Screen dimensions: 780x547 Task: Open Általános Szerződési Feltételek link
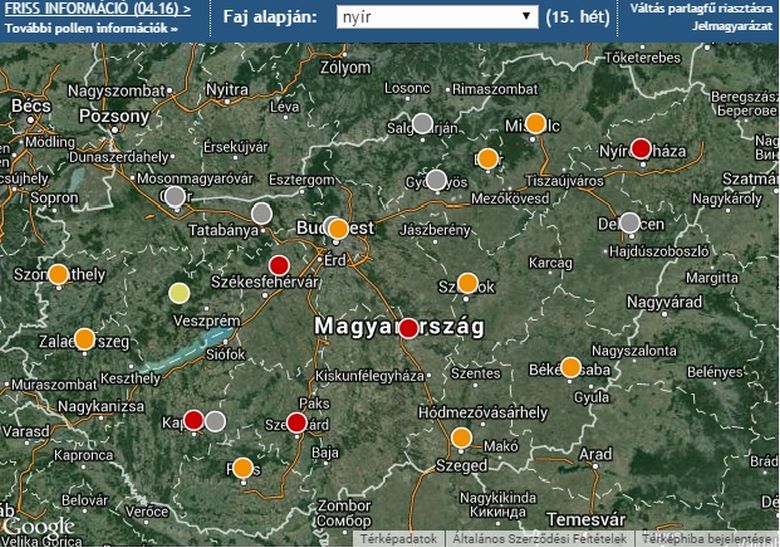(x=539, y=539)
